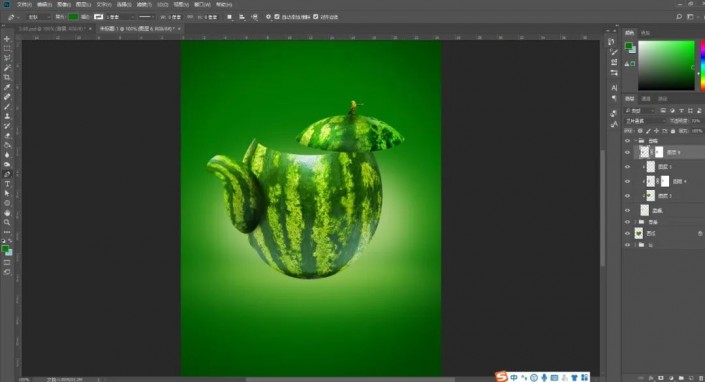Select the Ellipse shape tool
The height and width of the screenshot is (382, 705).
point(7,203)
